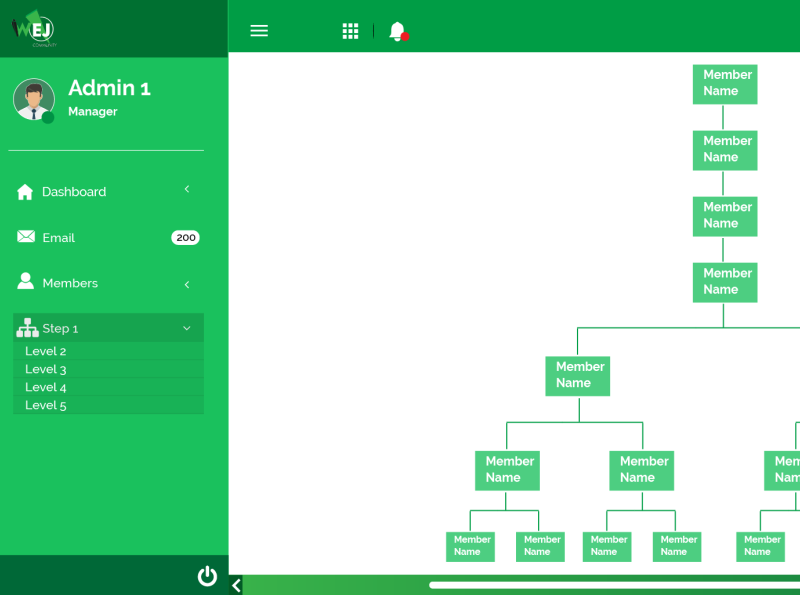Expand the Dashboard menu chevron
Image resolution: width=800 pixels, height=595 pixels.
click(x=187, y=189)
